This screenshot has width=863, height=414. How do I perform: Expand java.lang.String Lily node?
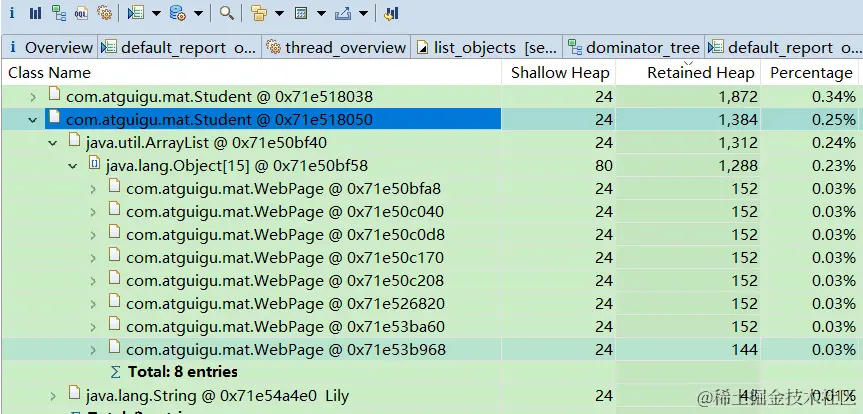tap(53, 396)
